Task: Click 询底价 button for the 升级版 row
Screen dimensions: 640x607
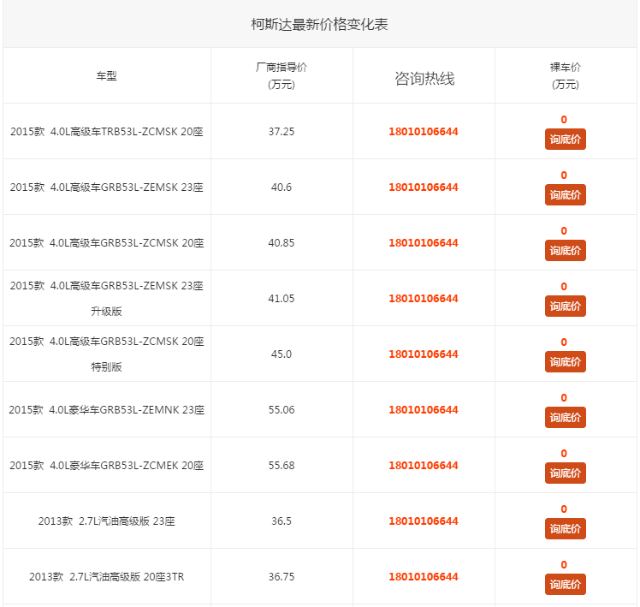Action: pos(565,306)
